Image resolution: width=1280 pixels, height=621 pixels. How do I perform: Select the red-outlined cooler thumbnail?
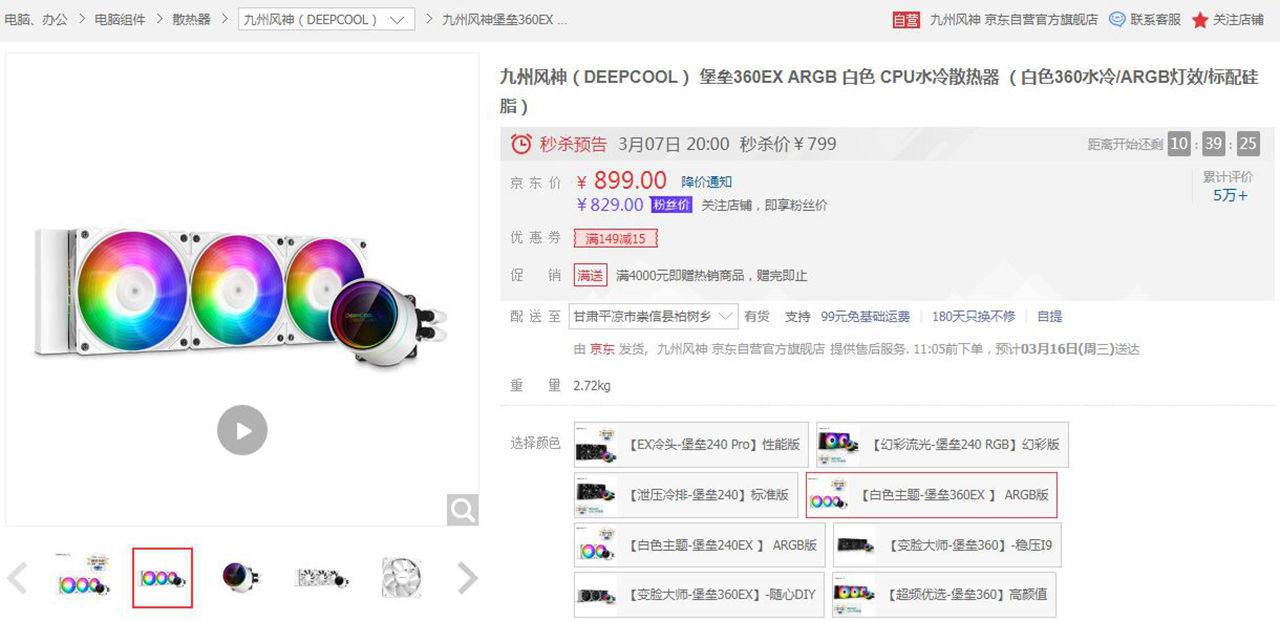click(162, 577)
